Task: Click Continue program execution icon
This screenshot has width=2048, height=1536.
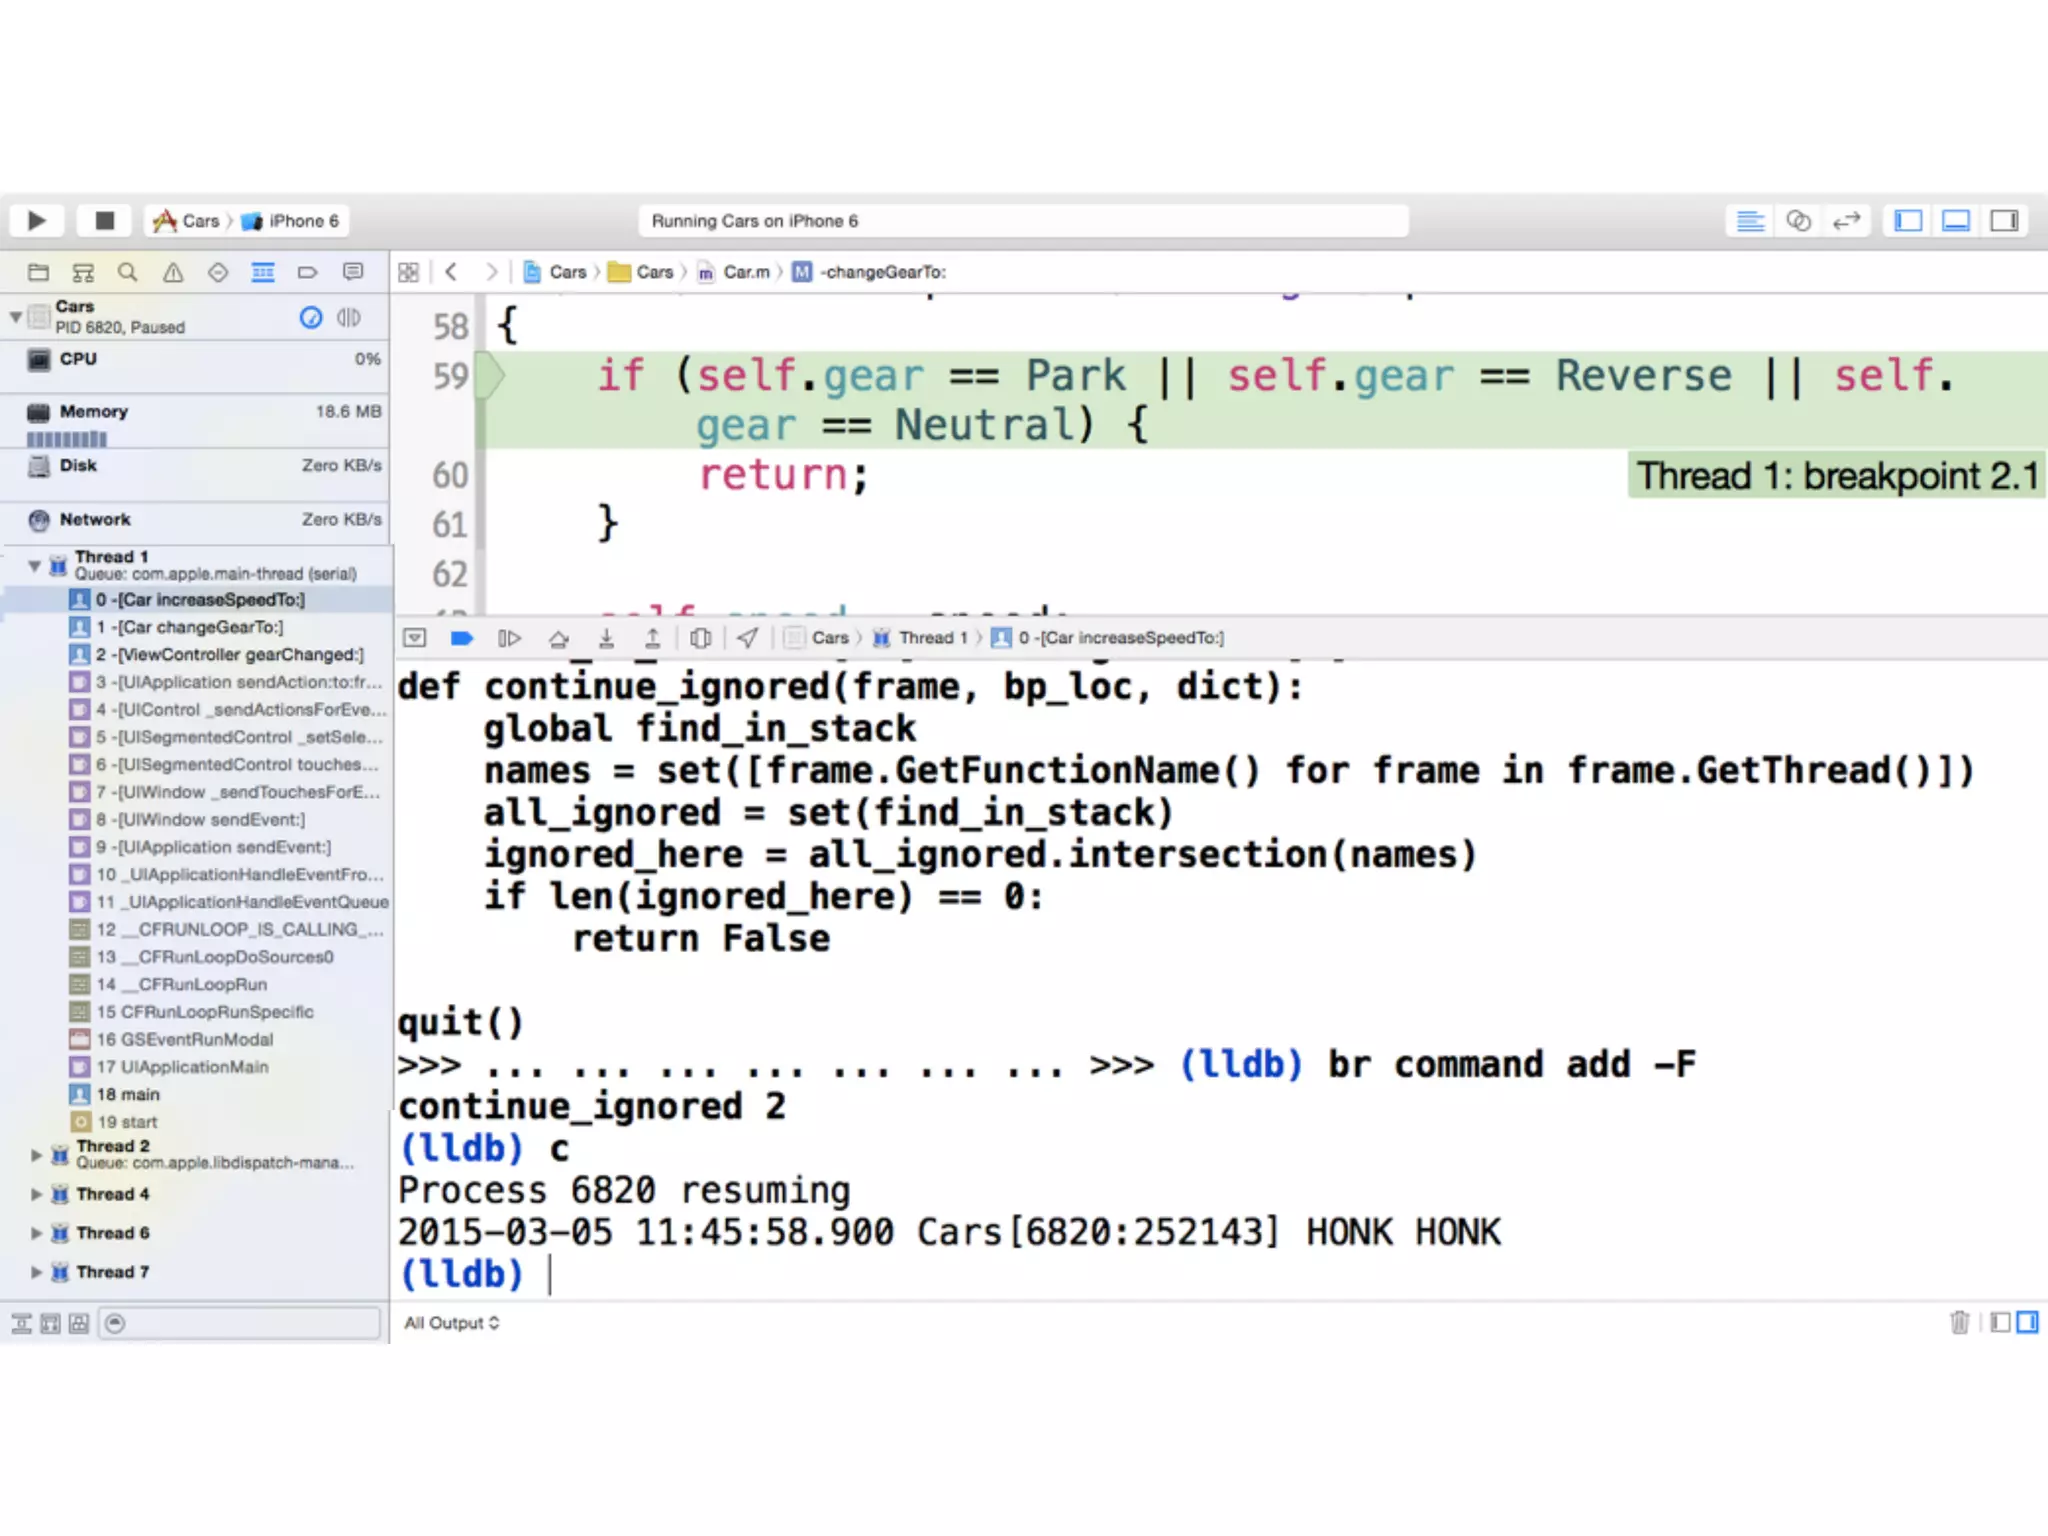Action: 509,638
